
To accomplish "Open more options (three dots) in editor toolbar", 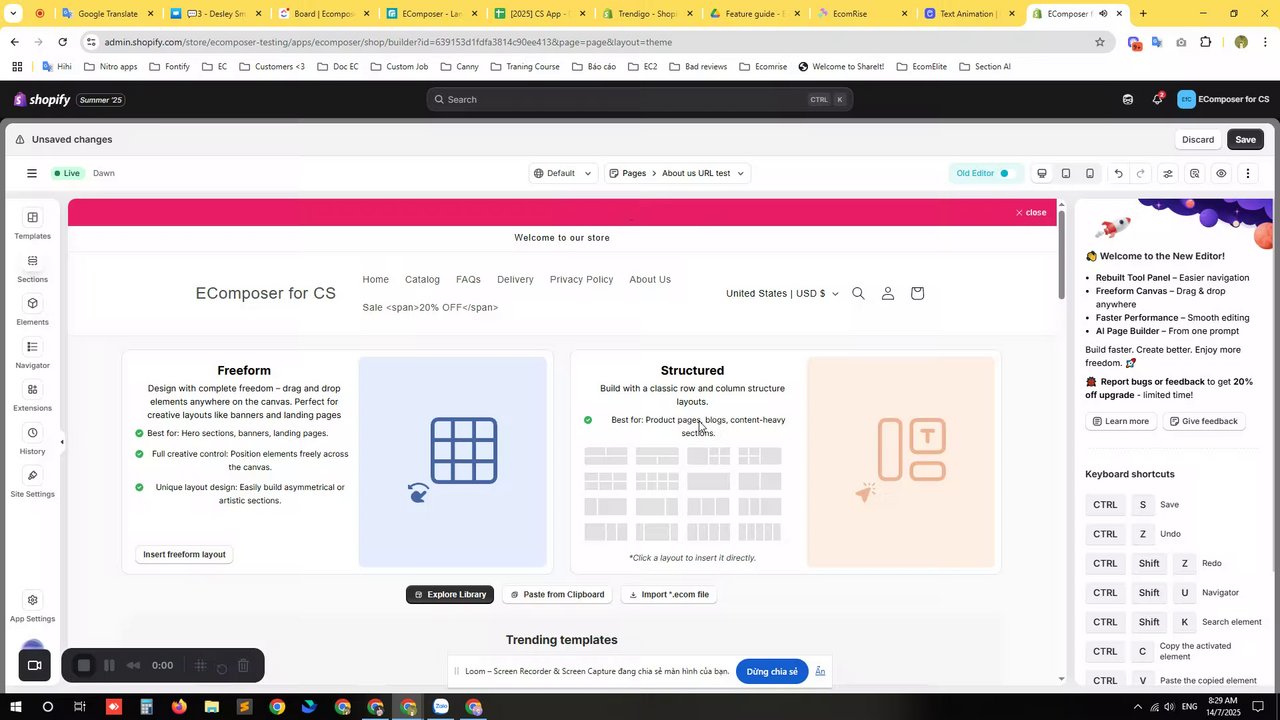I will click(x=1247, y=173).
